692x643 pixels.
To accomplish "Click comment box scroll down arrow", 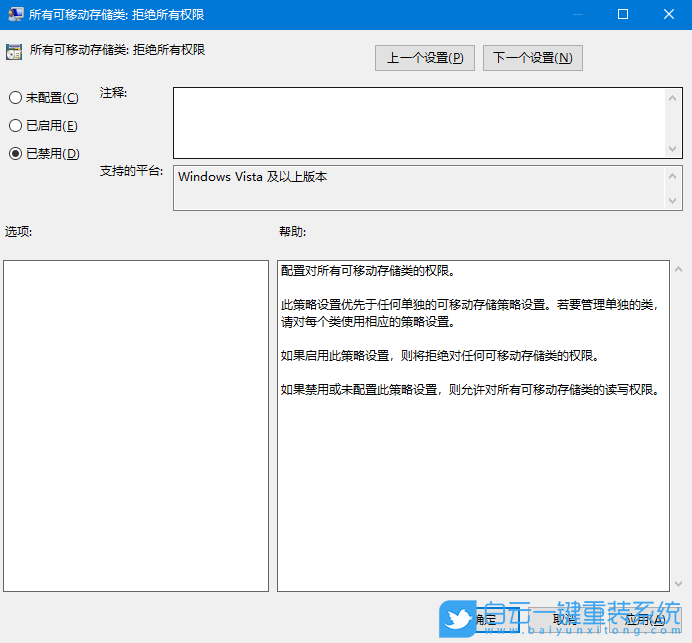I will pos(672,149).
